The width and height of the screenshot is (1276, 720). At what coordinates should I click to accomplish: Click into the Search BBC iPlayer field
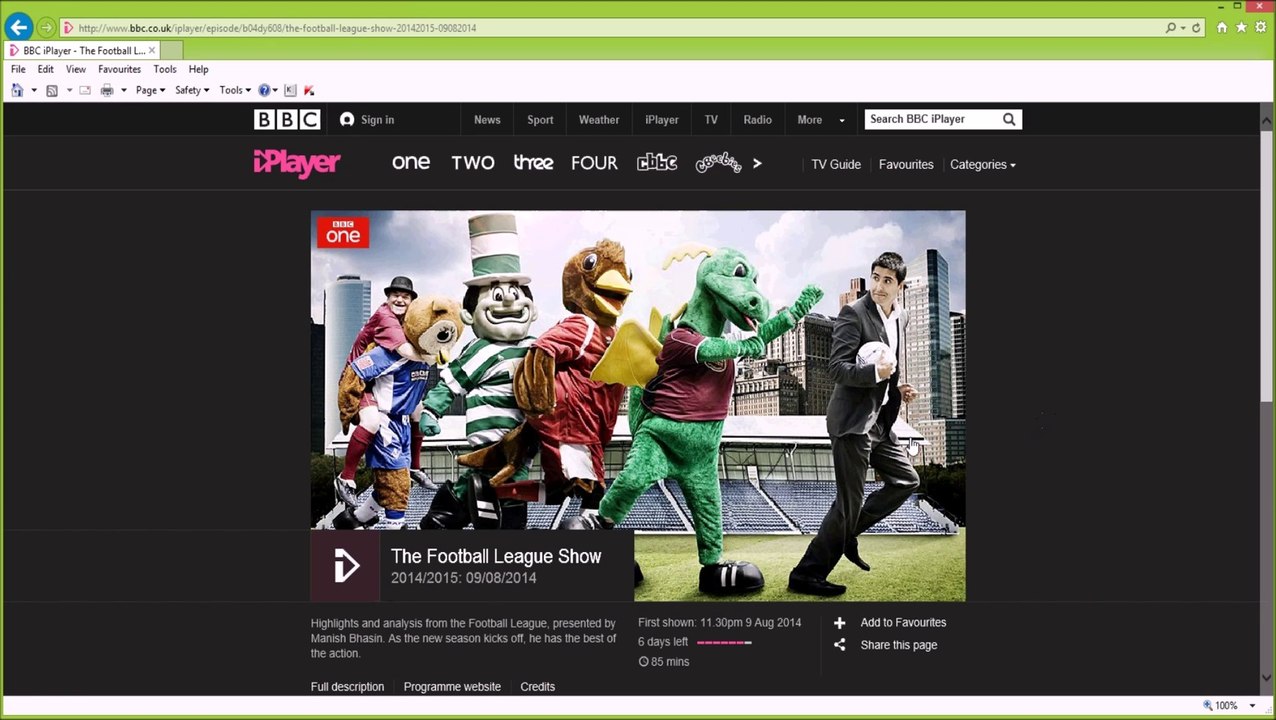pos(931,119)
